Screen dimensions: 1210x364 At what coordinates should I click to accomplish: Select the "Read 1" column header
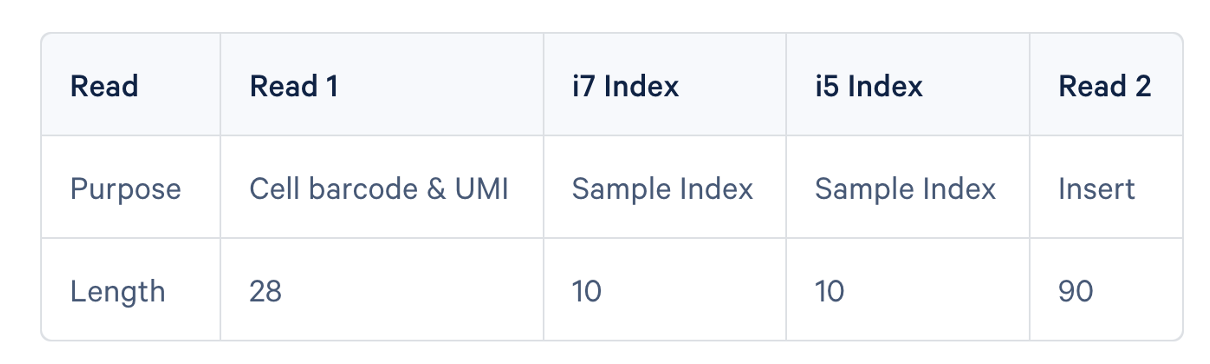coord(382,85)
